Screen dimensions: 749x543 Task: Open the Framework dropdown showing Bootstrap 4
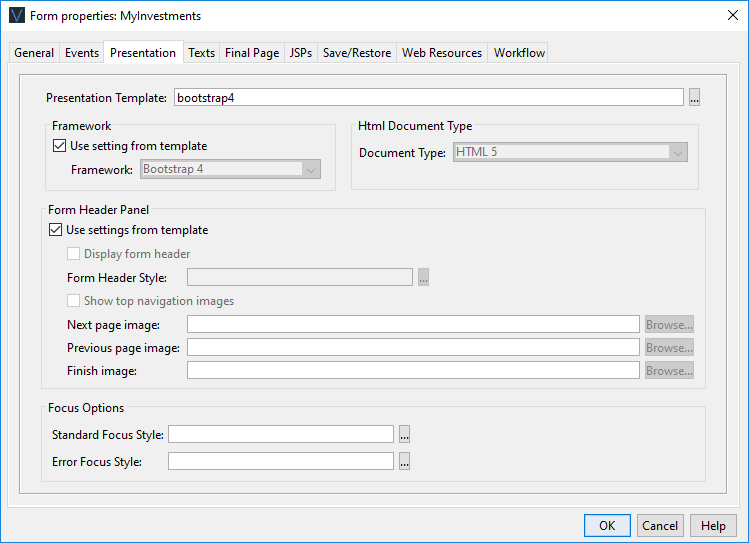(x=230, y=169)
